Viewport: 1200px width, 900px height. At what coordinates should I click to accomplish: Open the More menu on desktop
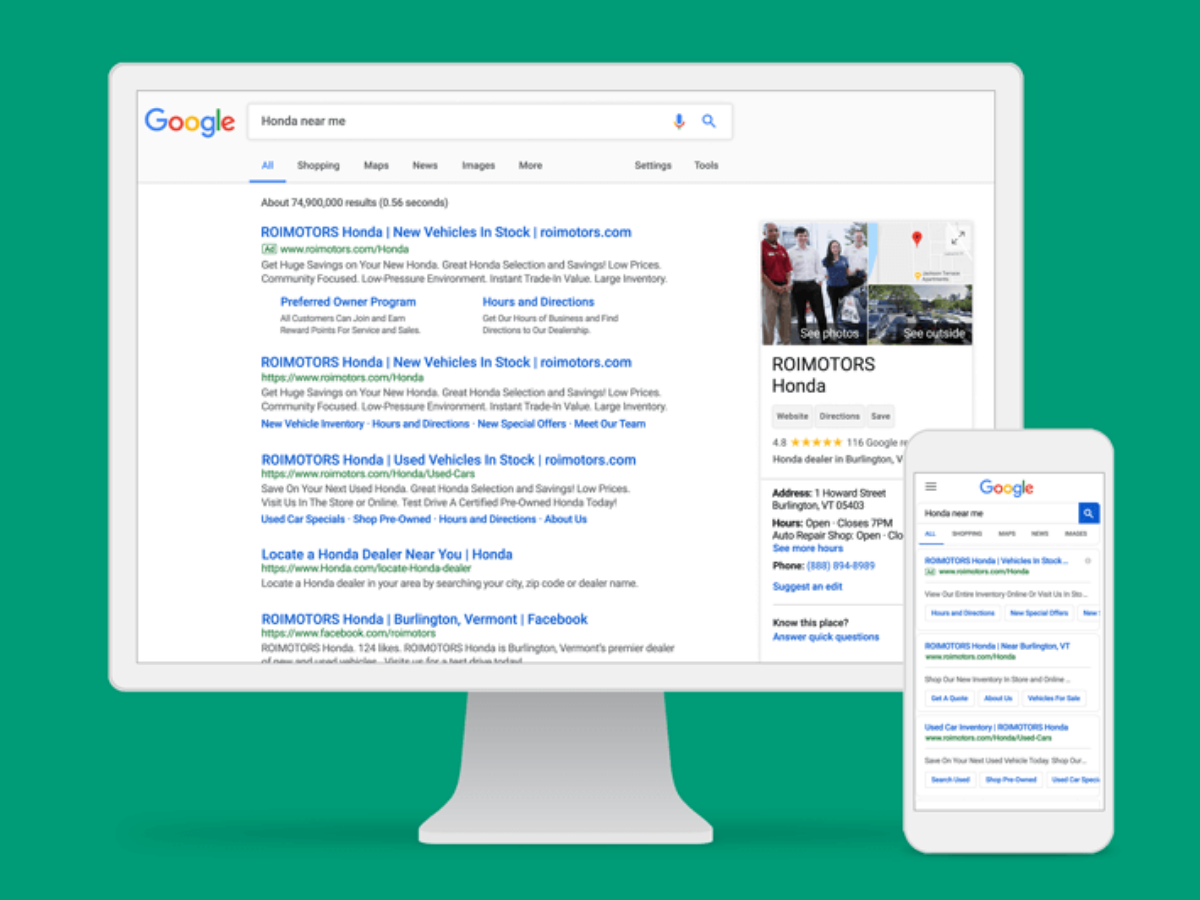coord(530,165)
